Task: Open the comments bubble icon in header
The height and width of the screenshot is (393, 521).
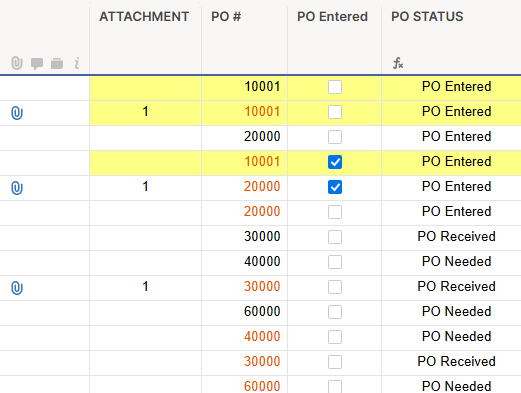Action: click(x=37, y=63)
